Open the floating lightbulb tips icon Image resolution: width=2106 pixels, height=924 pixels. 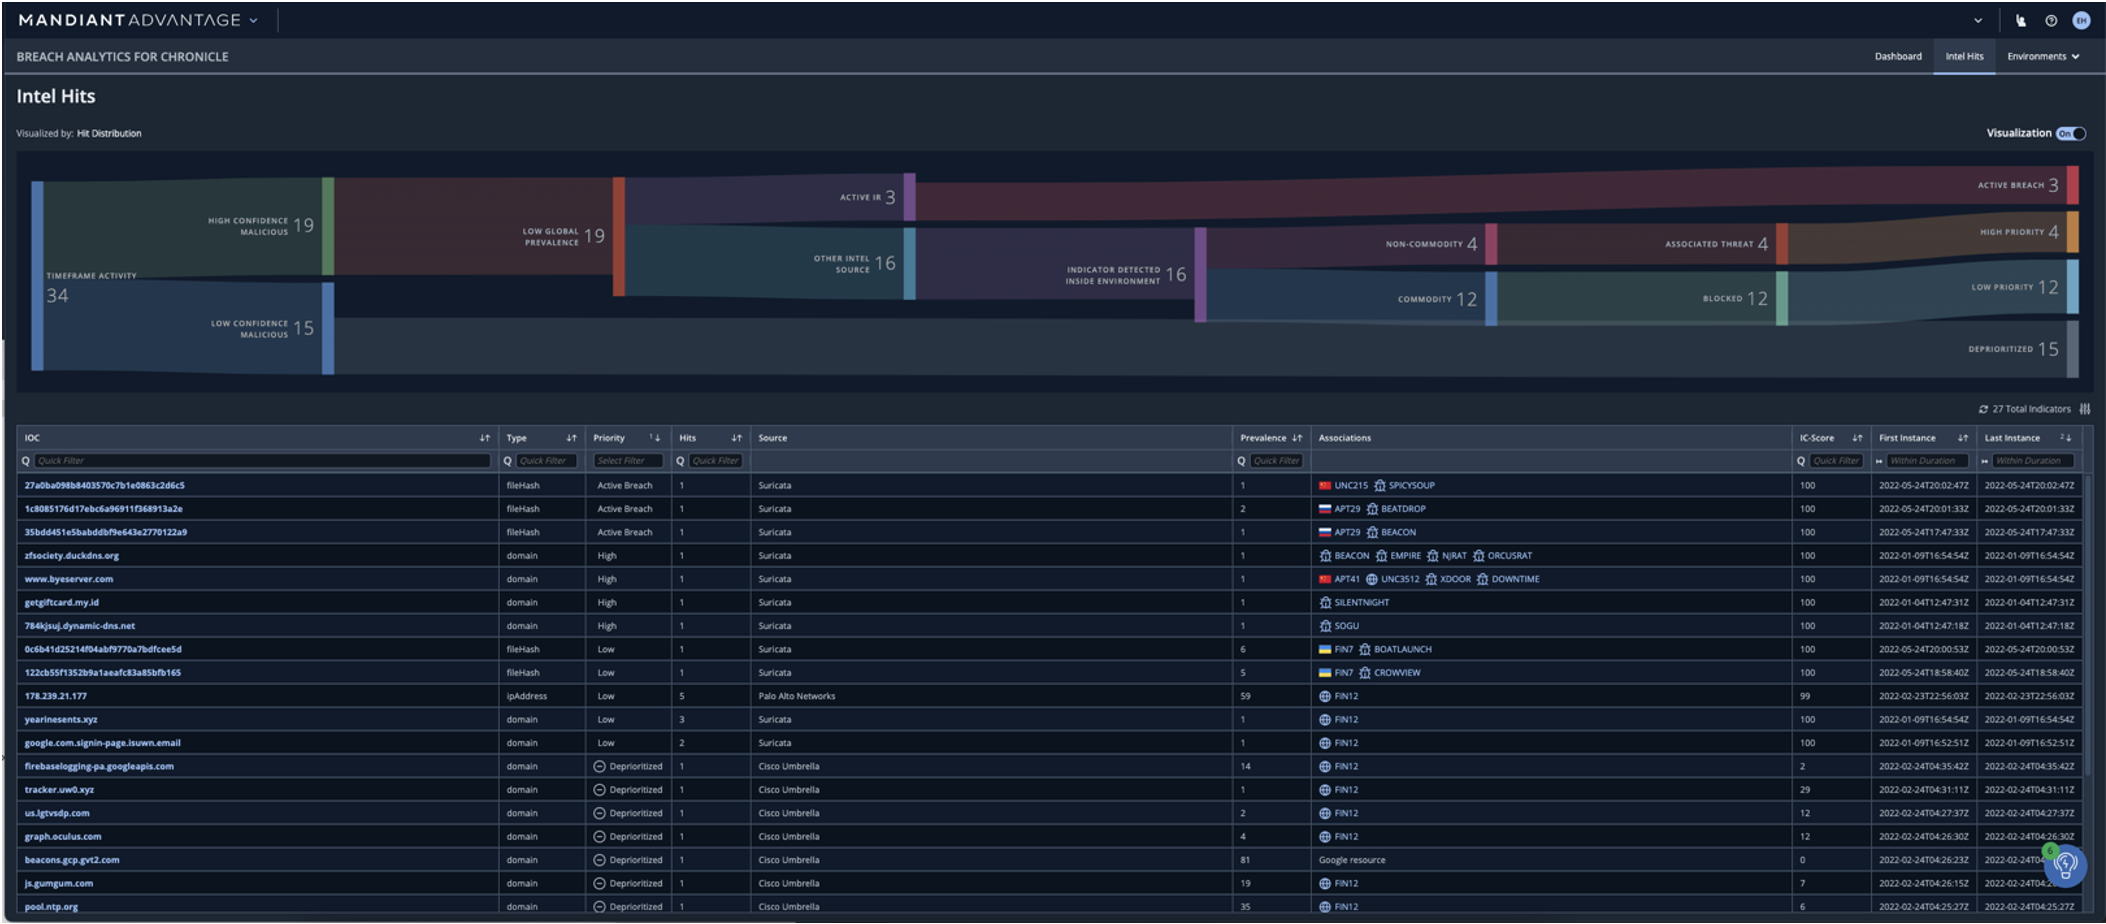pos(2065,866)
